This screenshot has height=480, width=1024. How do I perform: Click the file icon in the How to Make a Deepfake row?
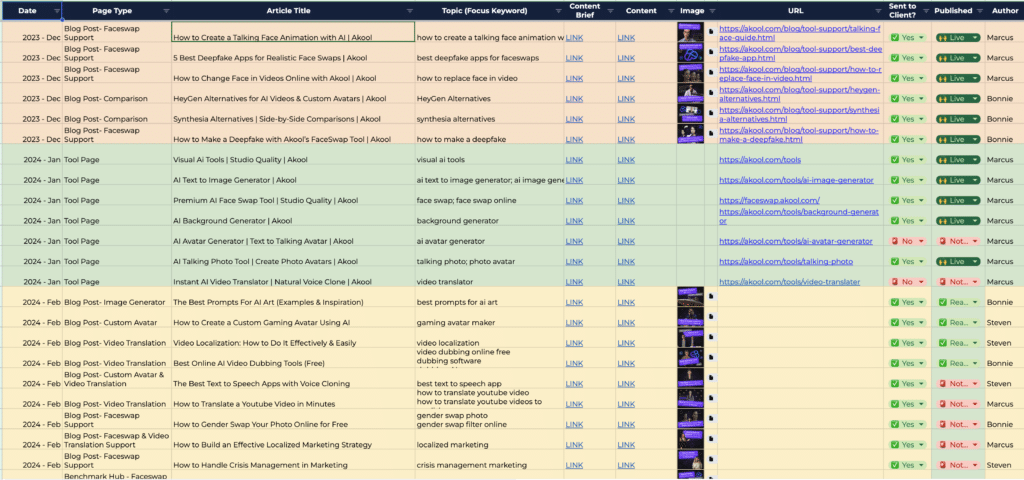[711, 133]
